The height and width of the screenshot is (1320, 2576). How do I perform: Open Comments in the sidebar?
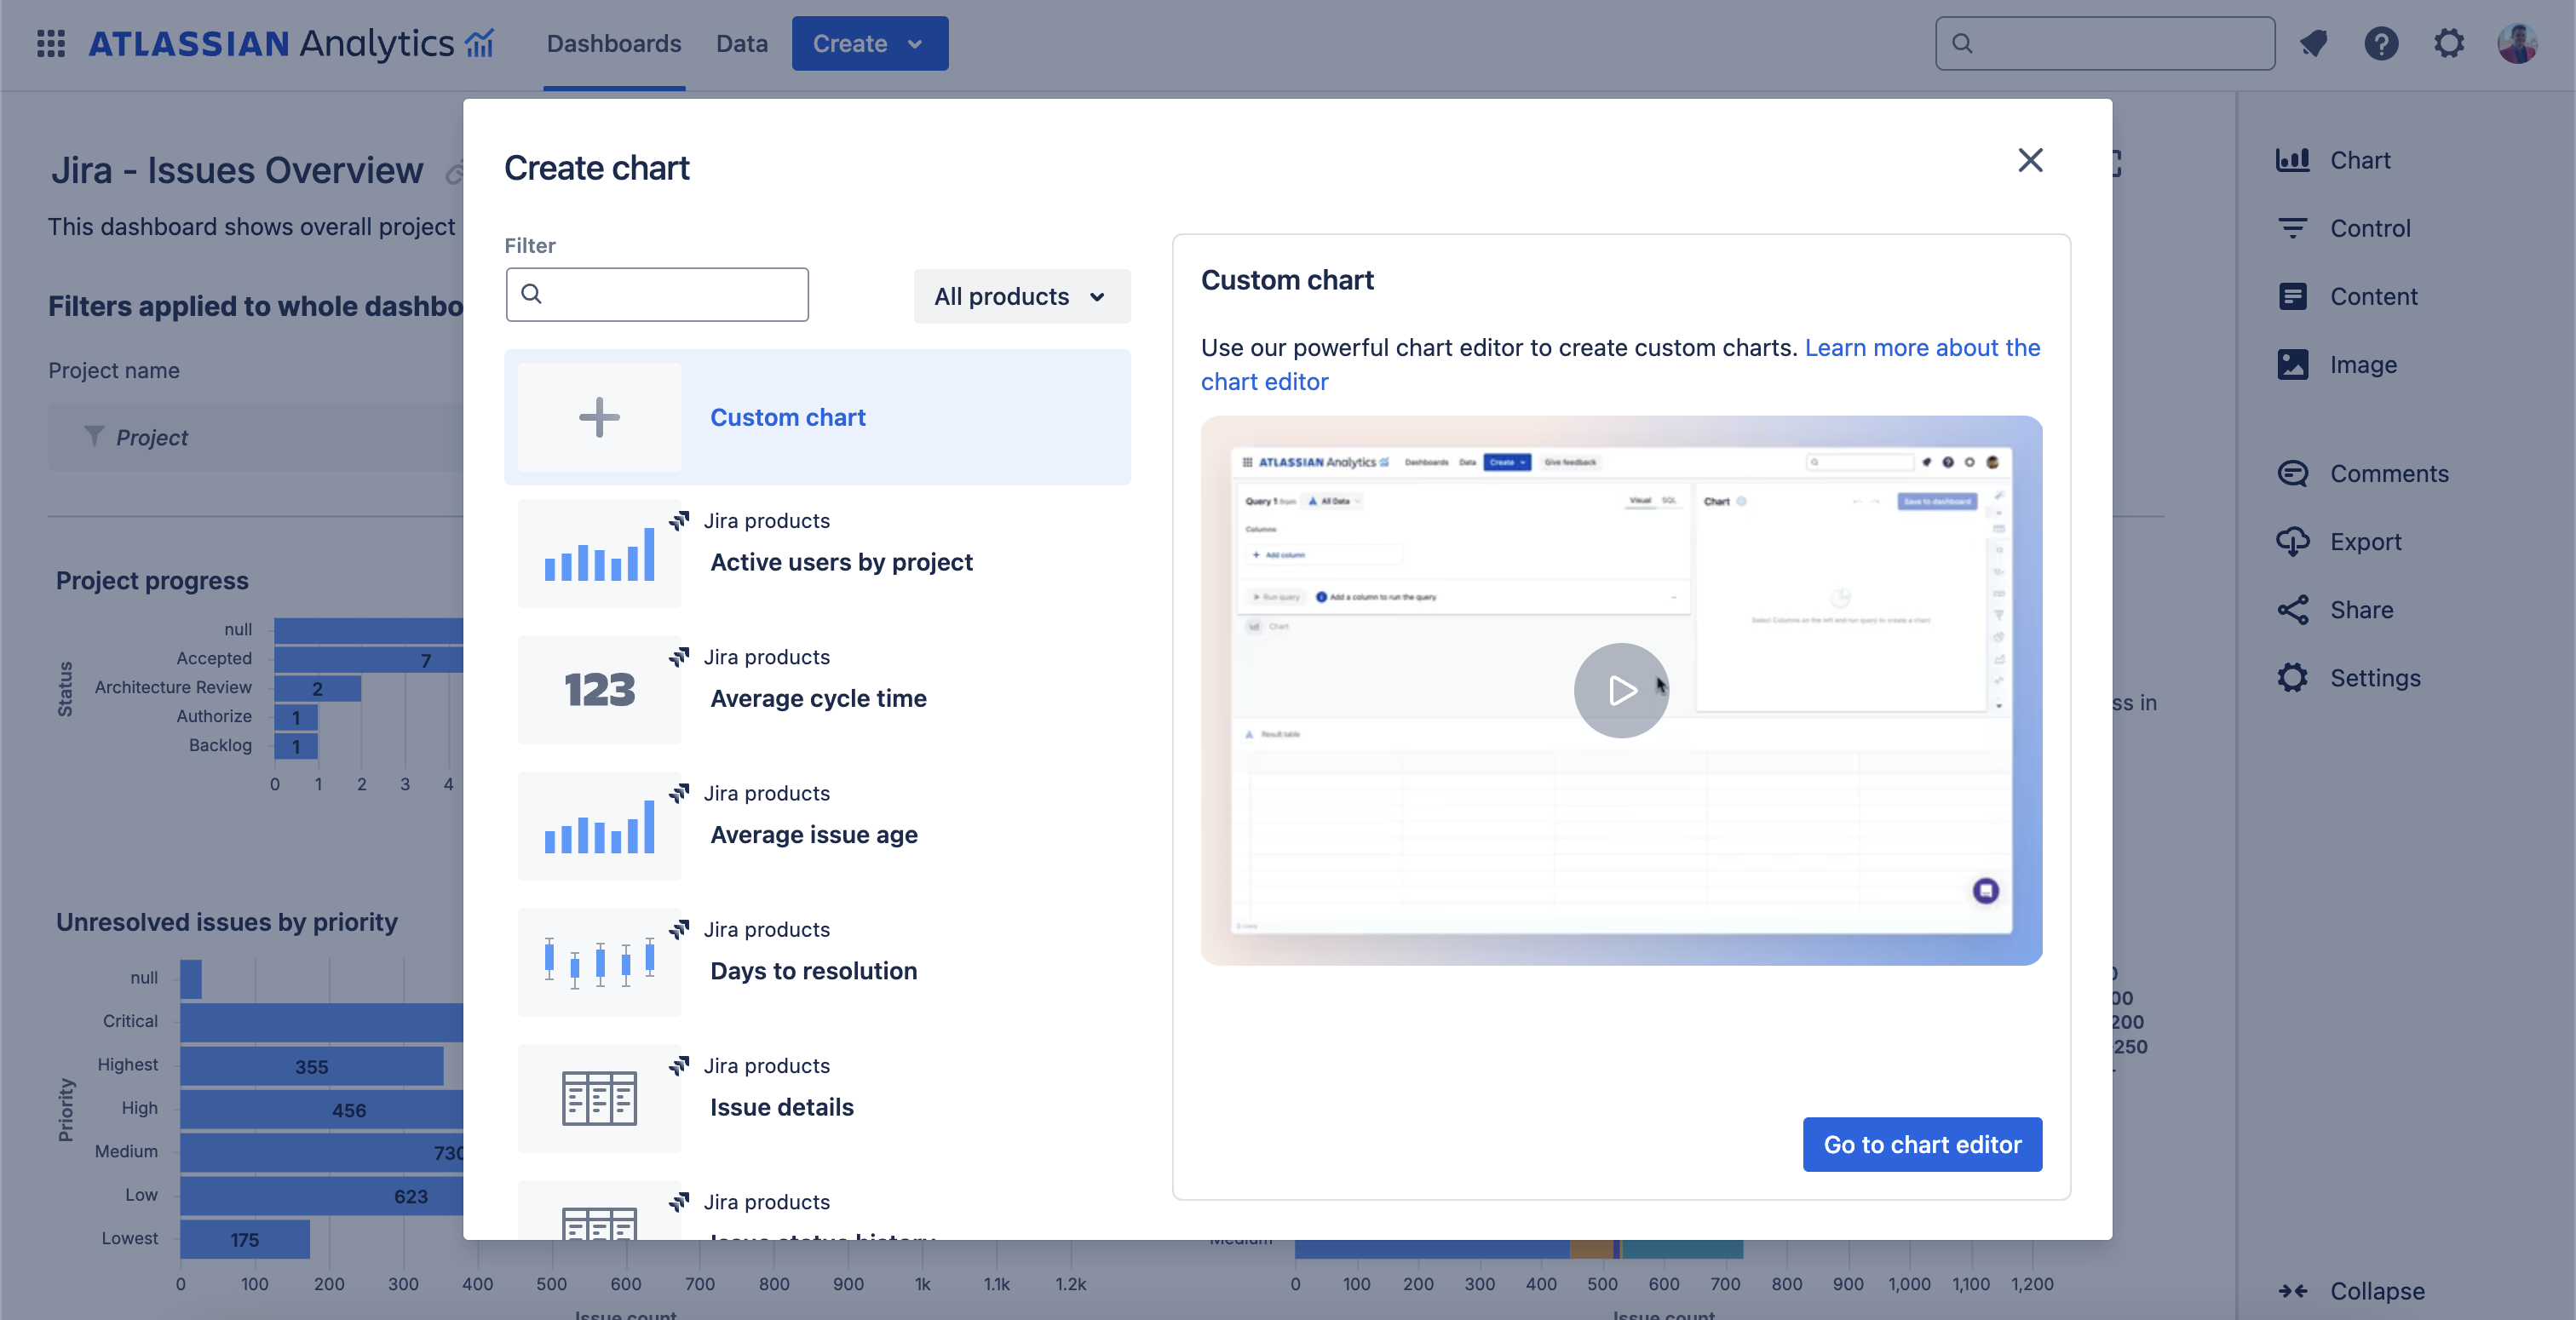click(2363, 473)
